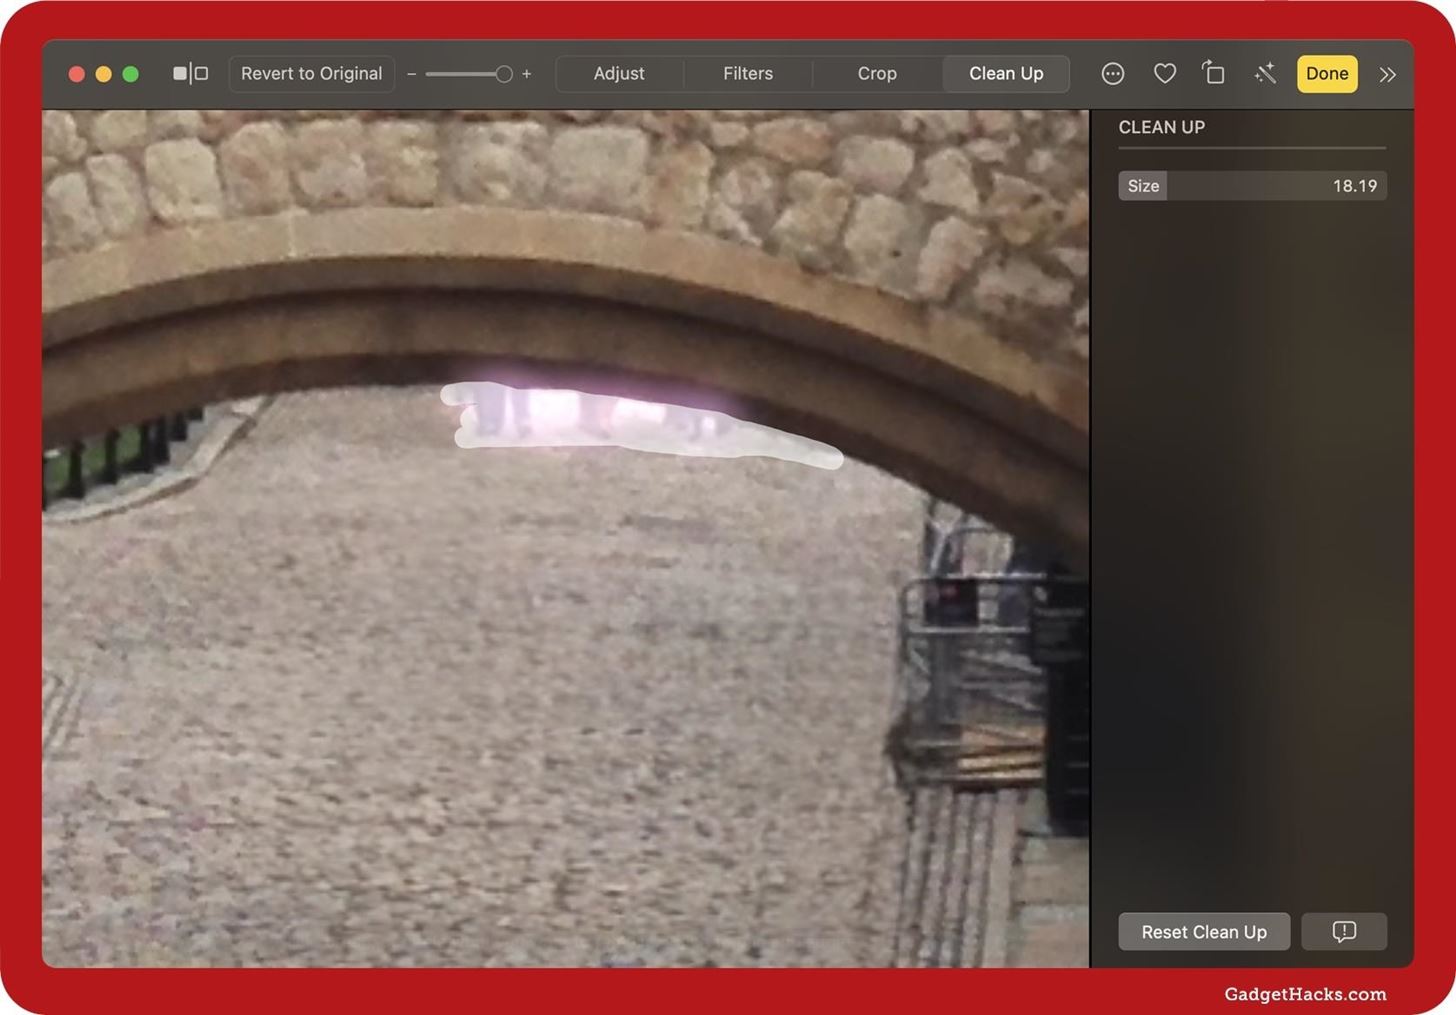Open more options via the ellipsis icon
The width and height of the screenshot is (1456, 1015).
click(1112, 73)
